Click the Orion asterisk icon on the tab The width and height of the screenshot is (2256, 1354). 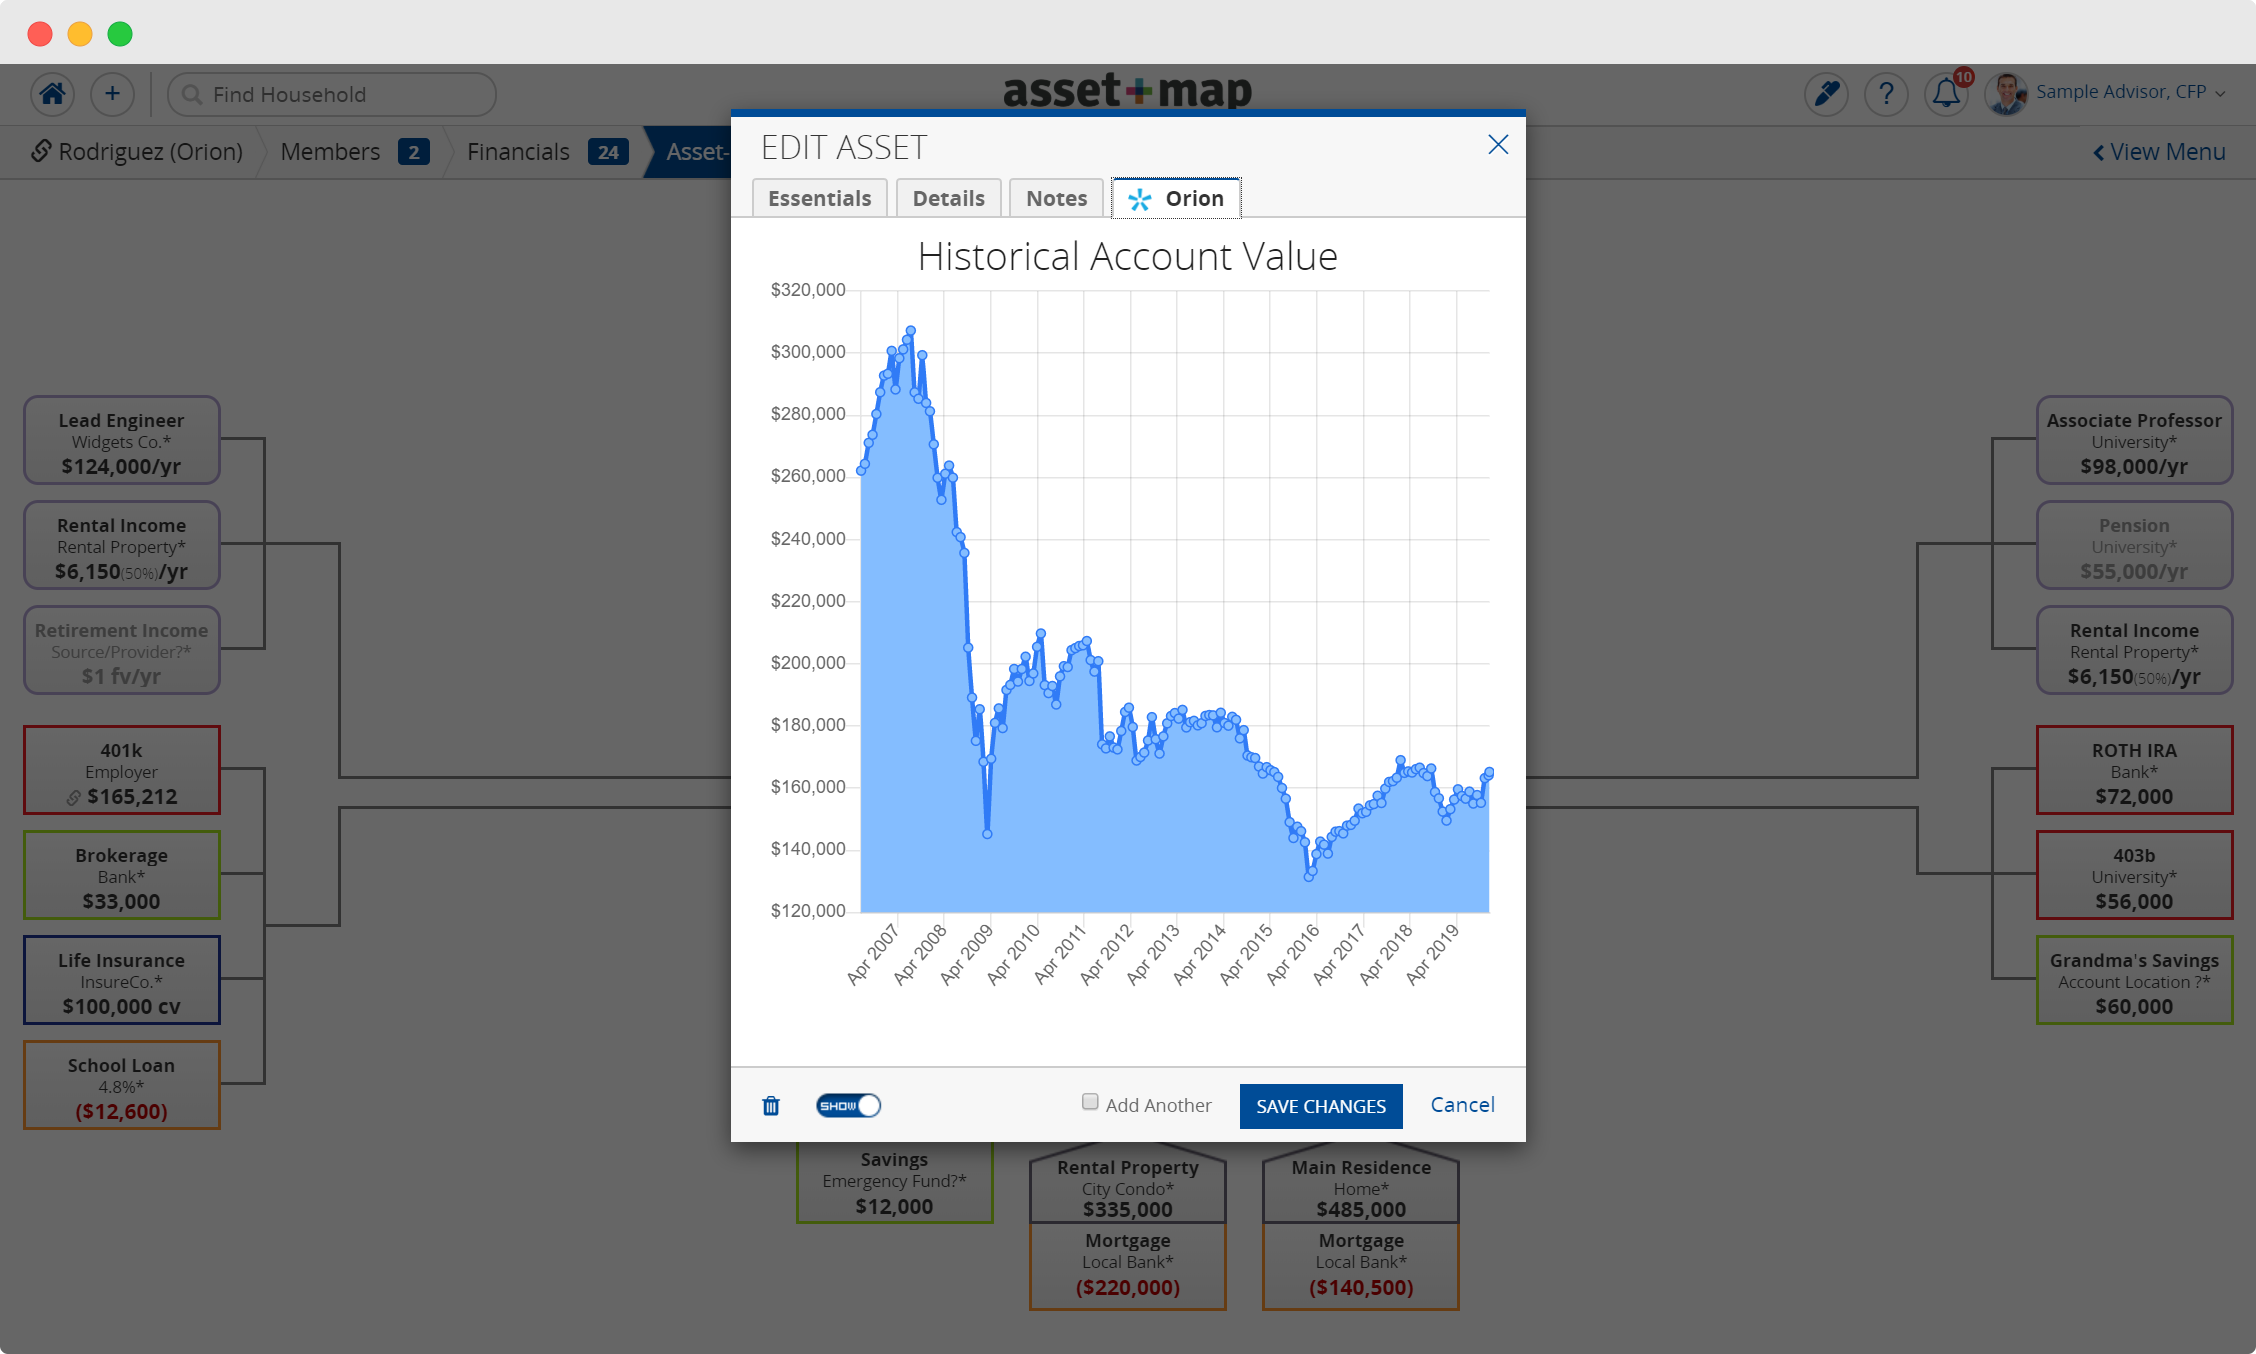[1140, 198]
